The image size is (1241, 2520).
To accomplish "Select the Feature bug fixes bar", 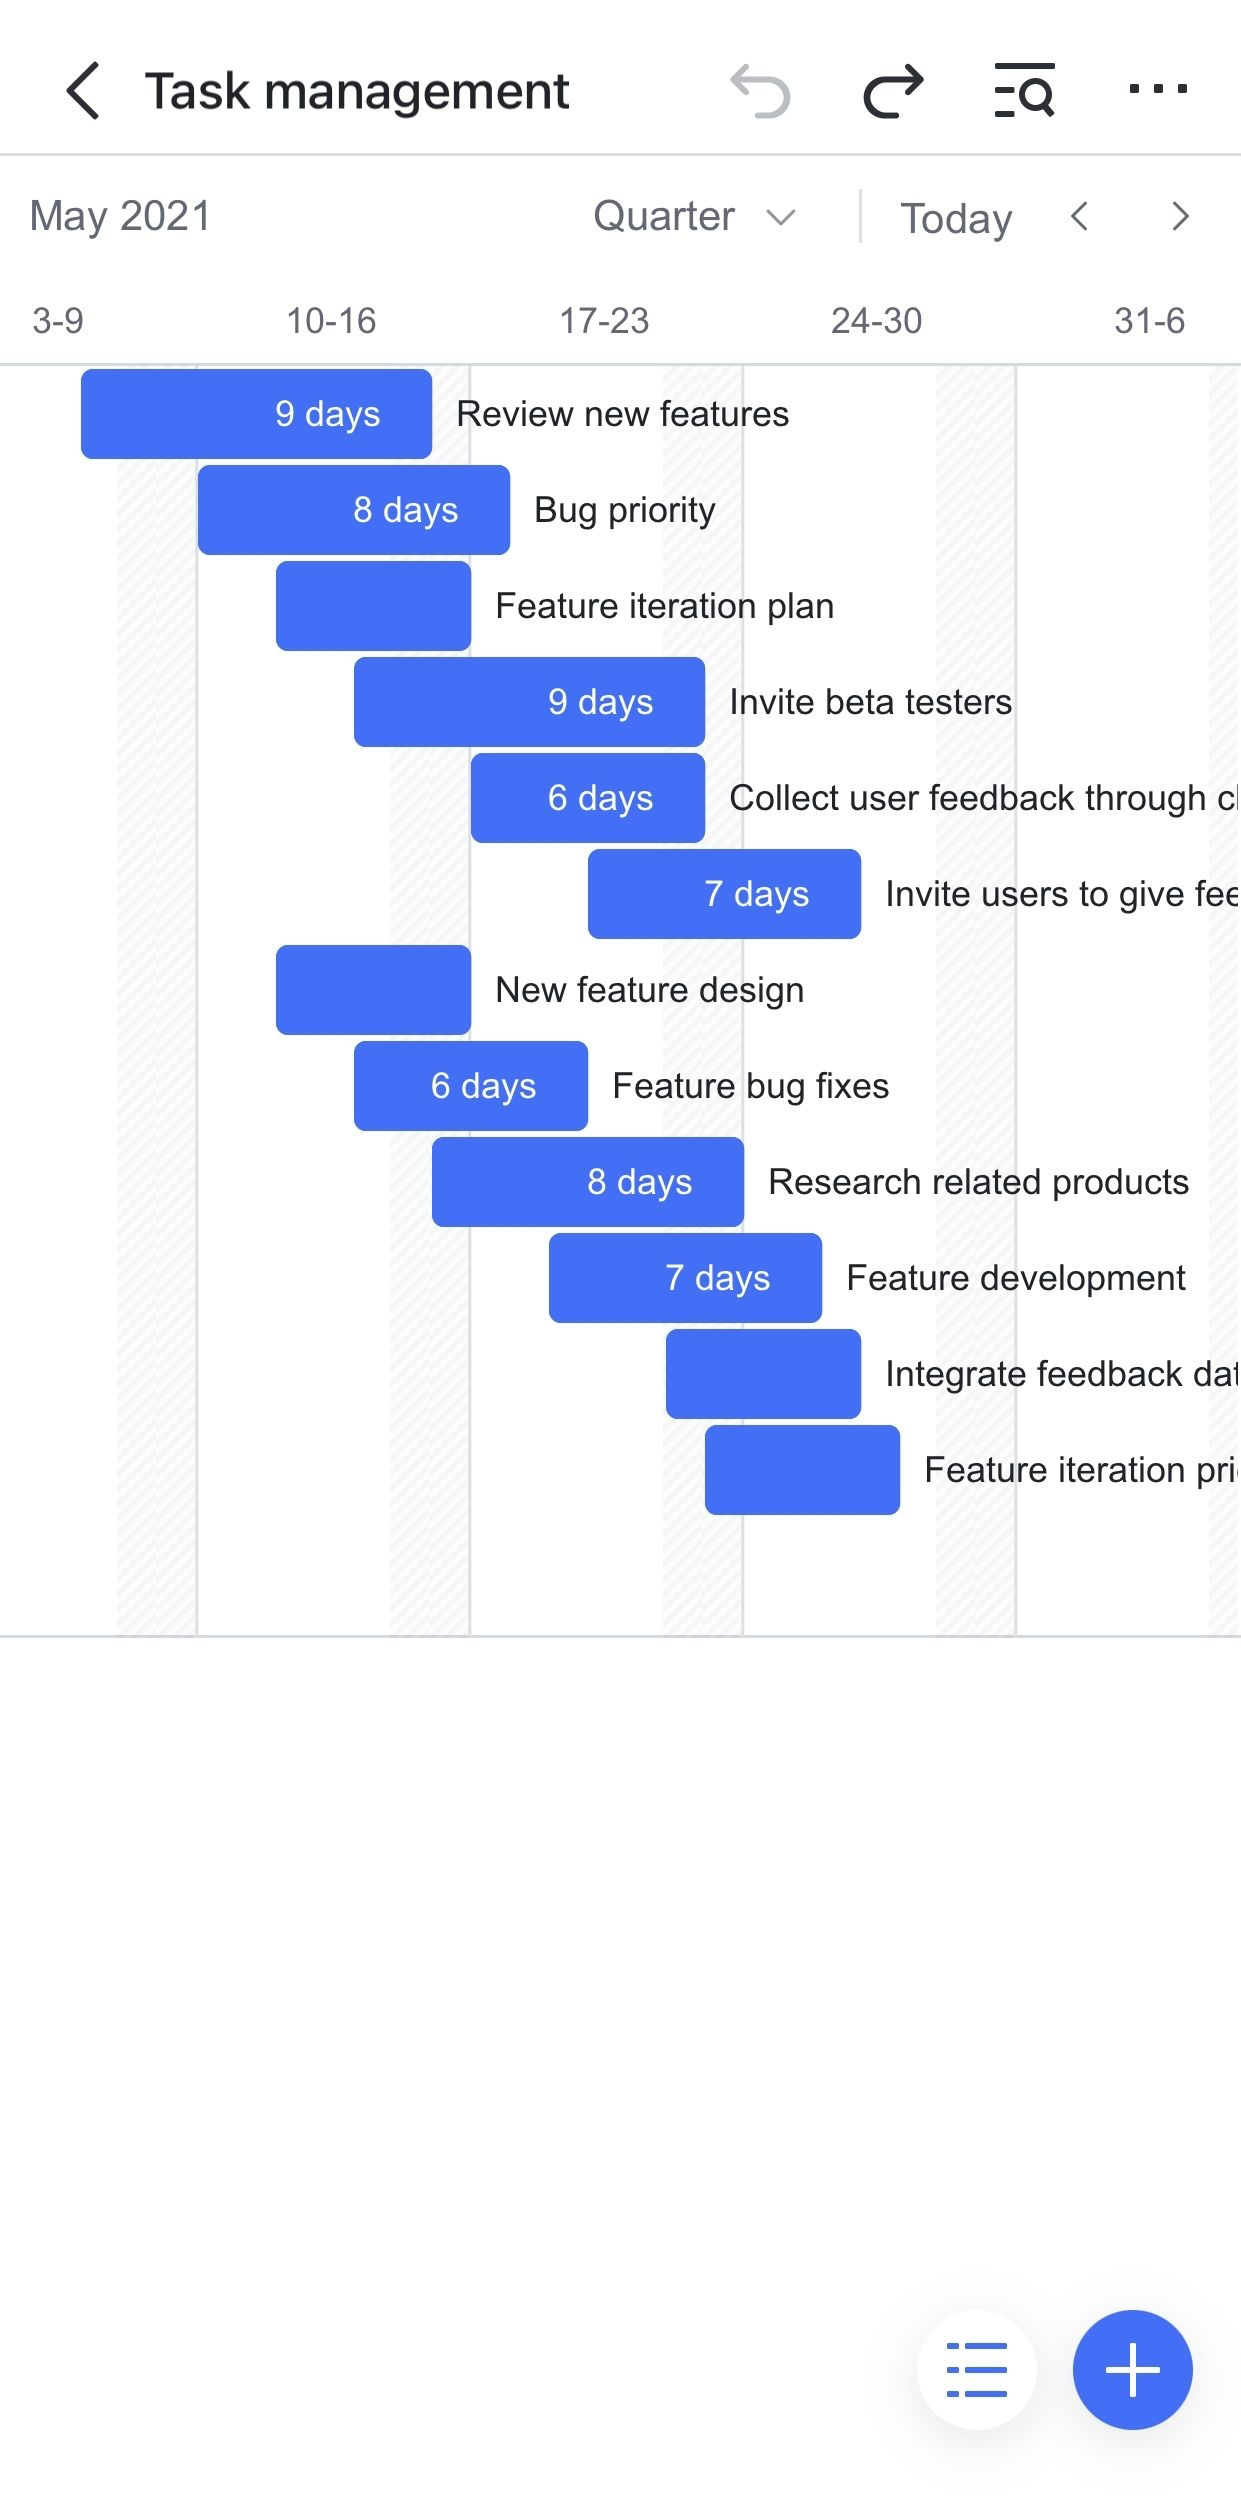I will [x=470, y=1086].
